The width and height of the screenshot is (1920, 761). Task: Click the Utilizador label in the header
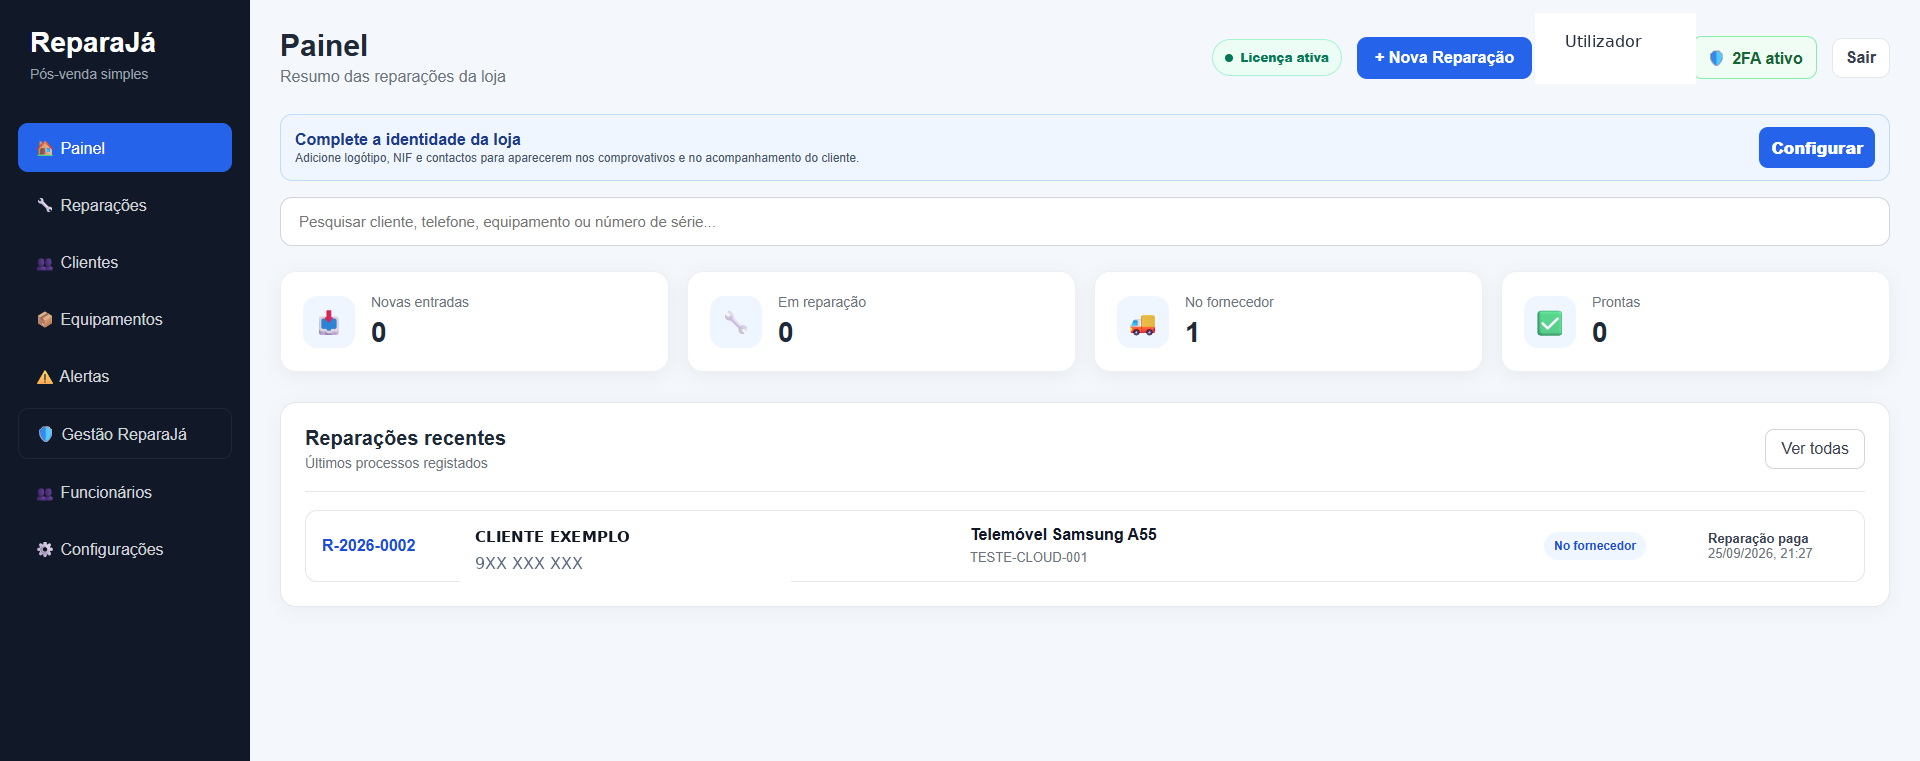coord(1603,41)
